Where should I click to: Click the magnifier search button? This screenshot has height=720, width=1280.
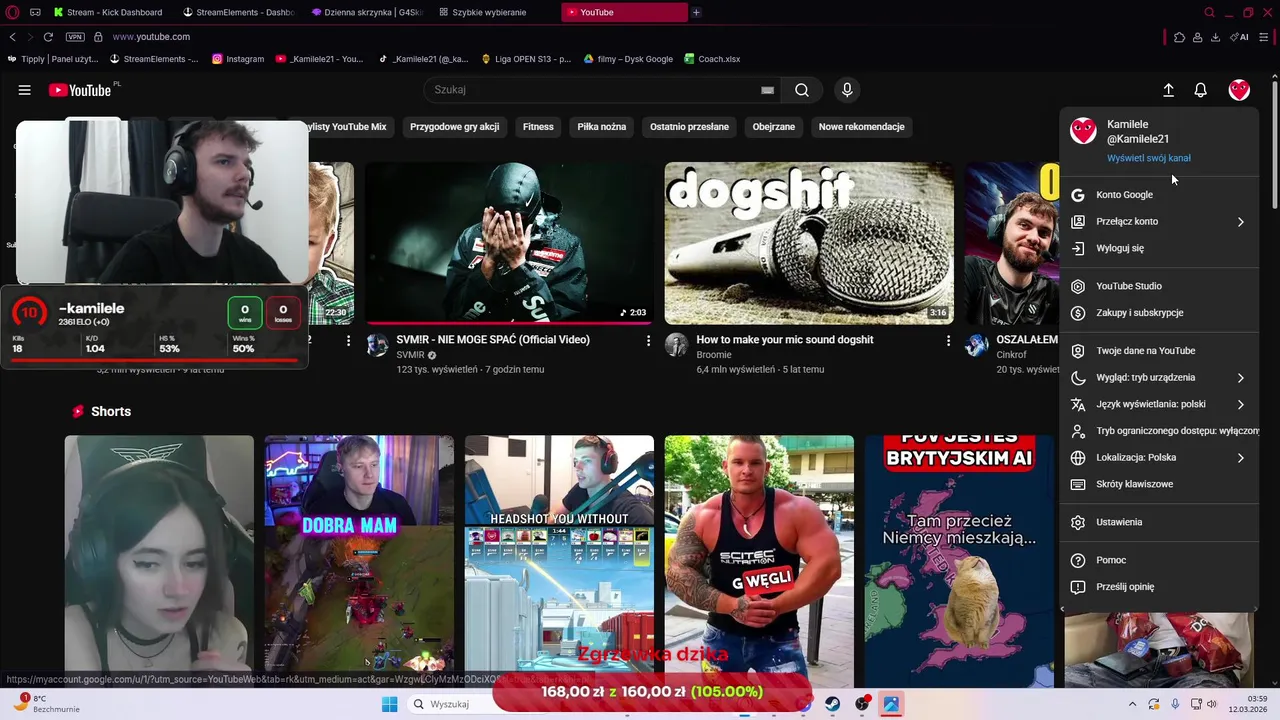point(802,90)
